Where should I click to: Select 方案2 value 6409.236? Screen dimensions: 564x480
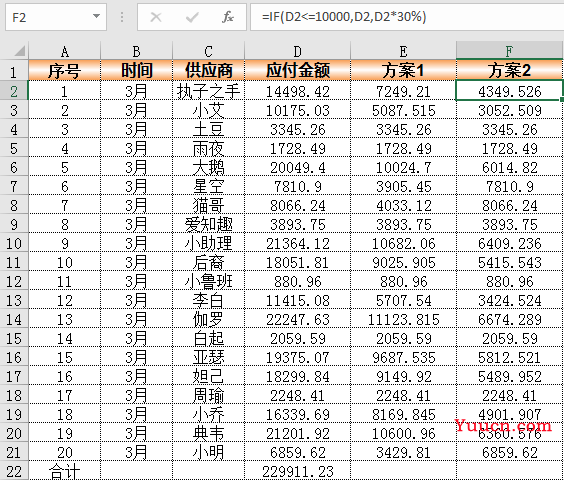pyautogui.click(x=509, y=243)
